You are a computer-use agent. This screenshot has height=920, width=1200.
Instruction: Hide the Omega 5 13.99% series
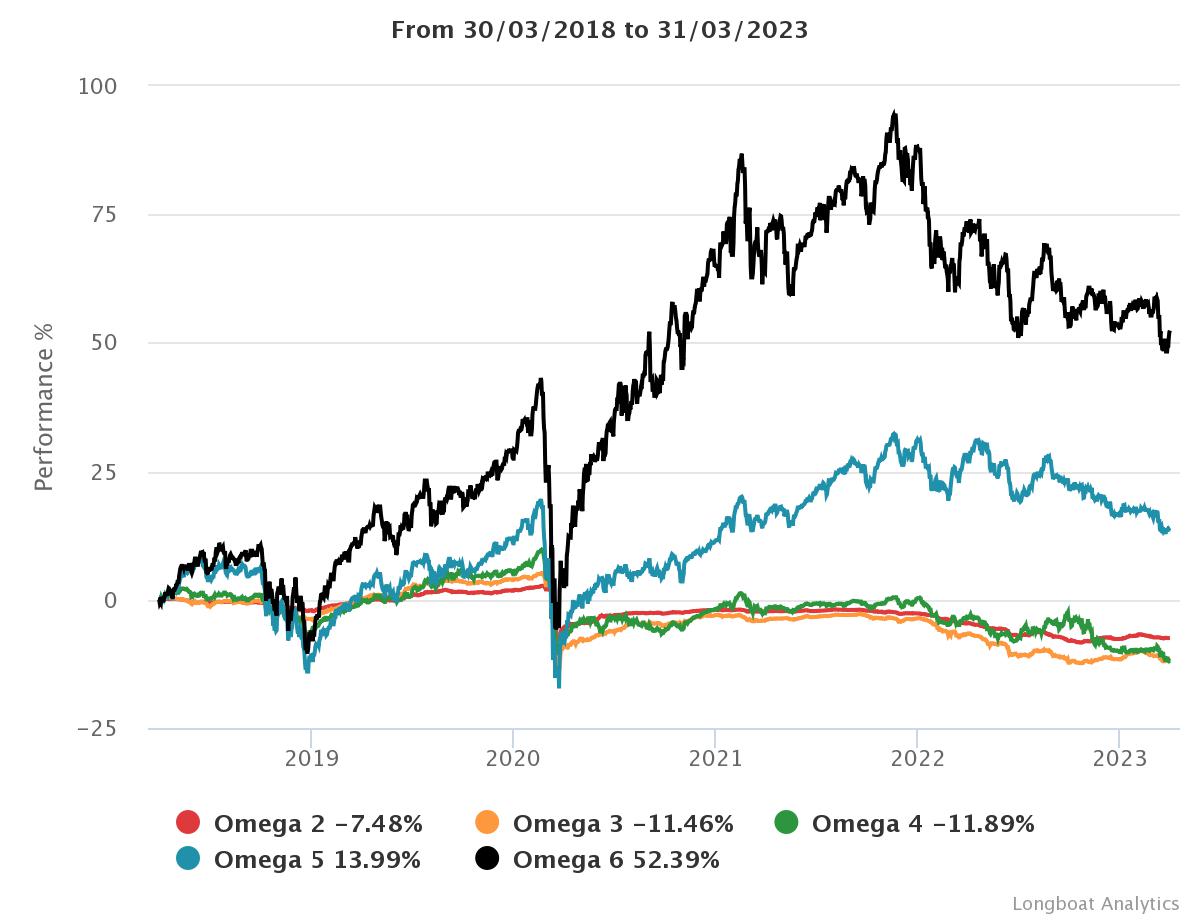317,860
